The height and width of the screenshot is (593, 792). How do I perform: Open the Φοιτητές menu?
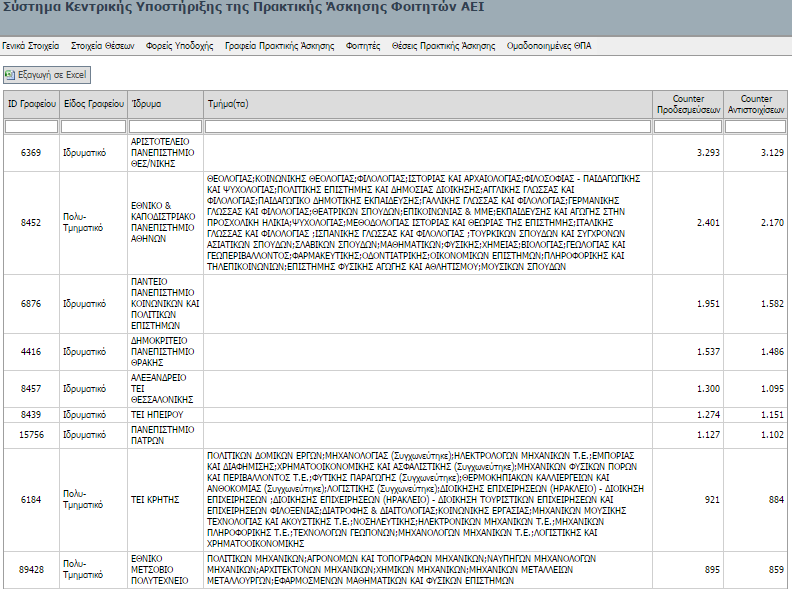(x=363, y=46)
